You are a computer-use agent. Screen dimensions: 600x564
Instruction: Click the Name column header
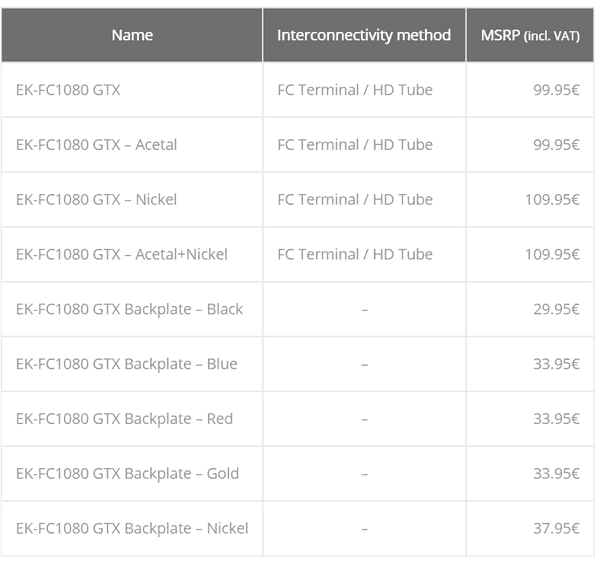click(x=132, y=35)
